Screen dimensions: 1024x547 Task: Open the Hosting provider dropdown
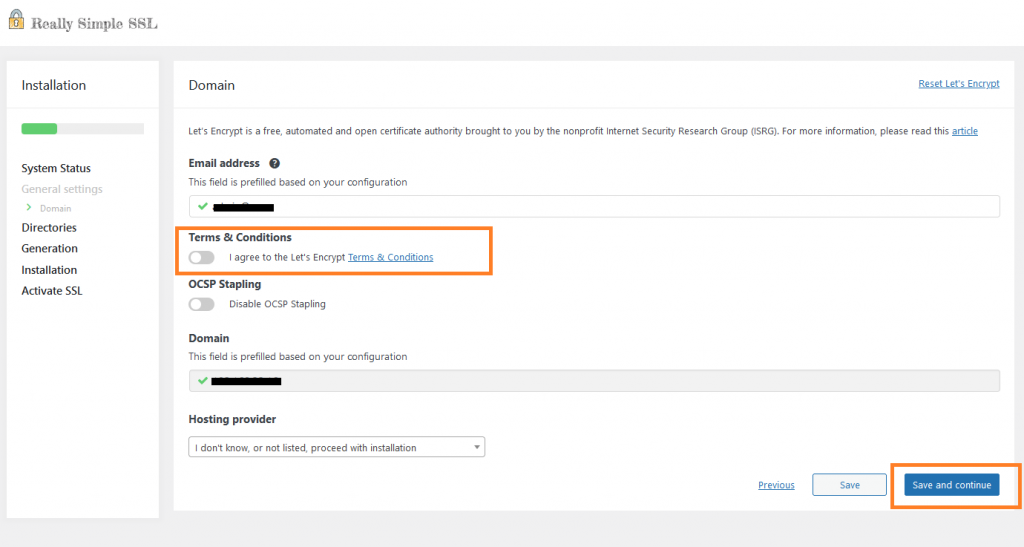(336, 447)
